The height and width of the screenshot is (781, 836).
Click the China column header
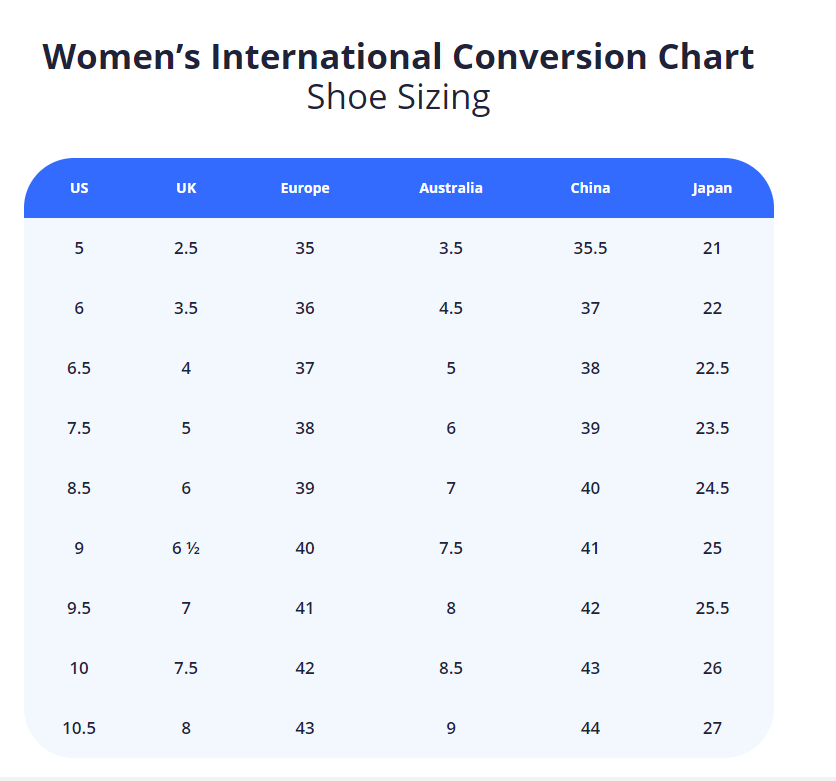coord(590,188)
